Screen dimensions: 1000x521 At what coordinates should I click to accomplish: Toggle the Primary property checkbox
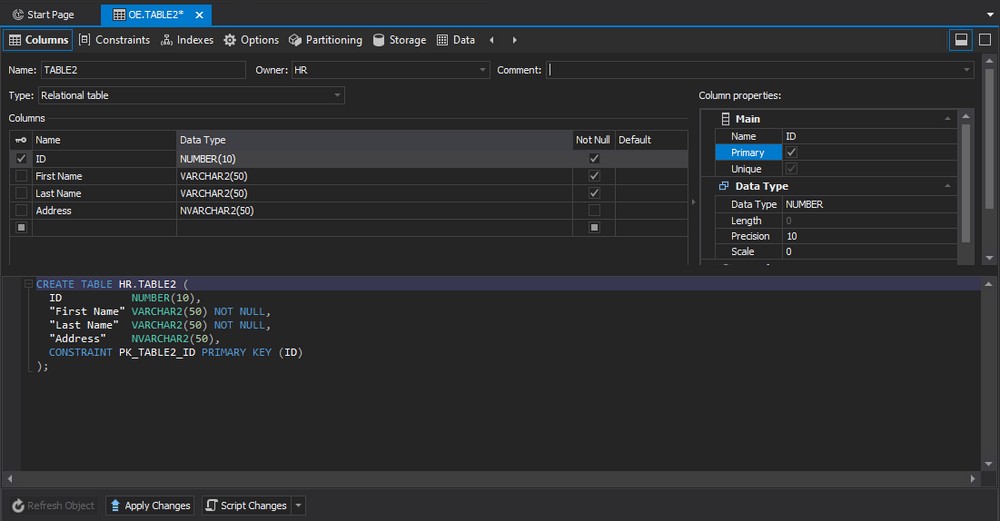791,152
